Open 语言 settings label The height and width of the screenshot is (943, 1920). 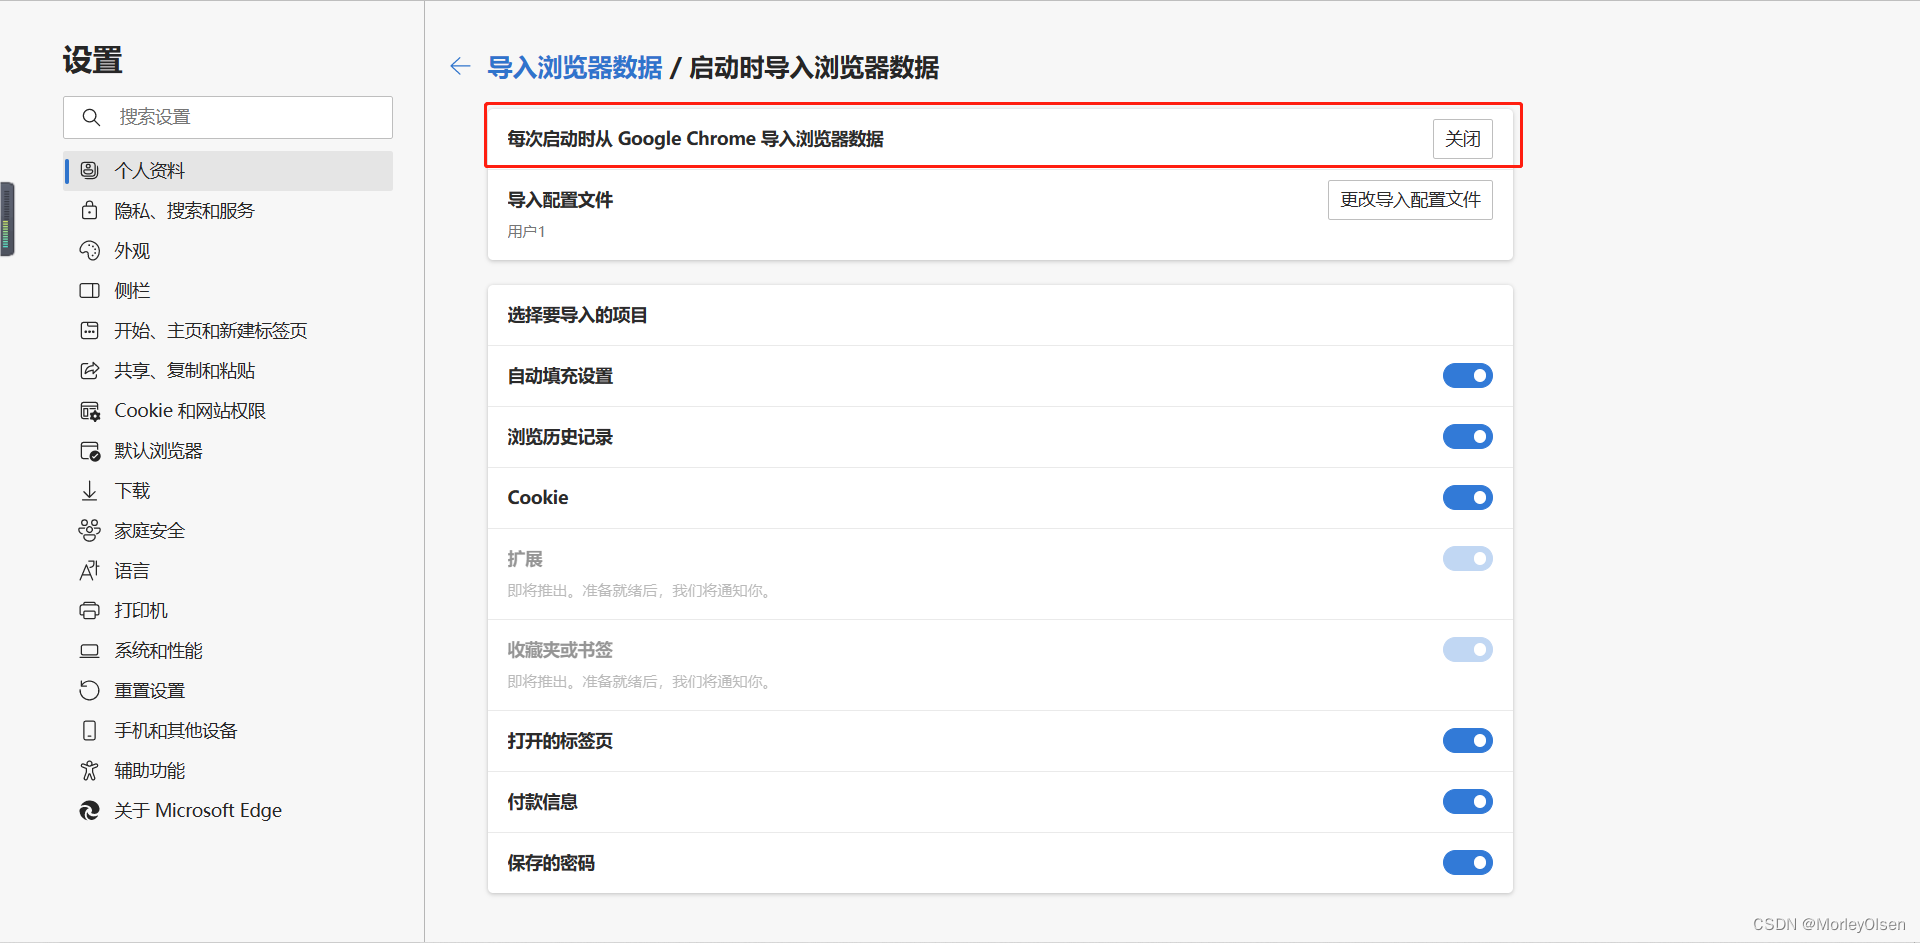pyautogui.click(x=132, y=571)
